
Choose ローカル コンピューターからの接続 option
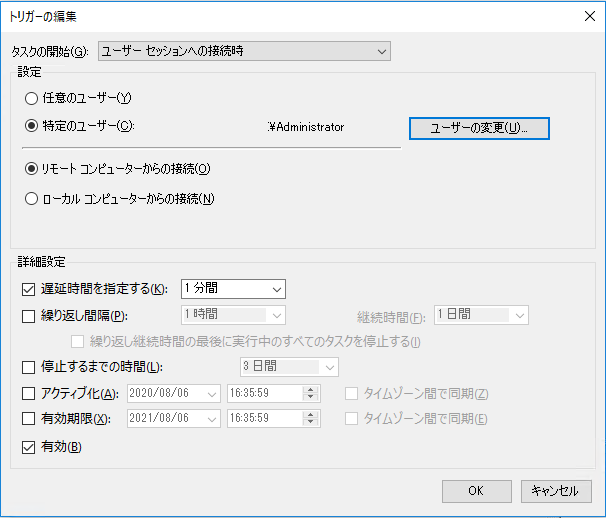click(32, 198)
